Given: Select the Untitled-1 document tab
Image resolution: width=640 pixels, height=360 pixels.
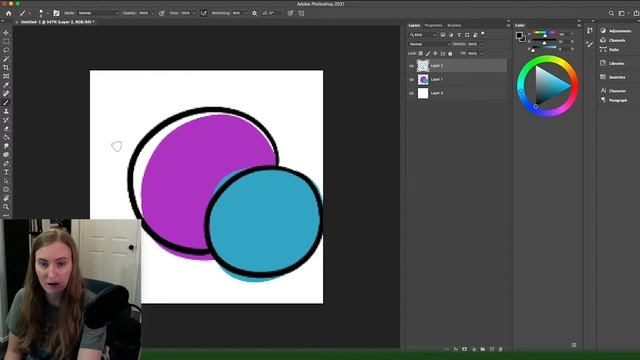Looking at the screenshot, I should coord(57,22).
